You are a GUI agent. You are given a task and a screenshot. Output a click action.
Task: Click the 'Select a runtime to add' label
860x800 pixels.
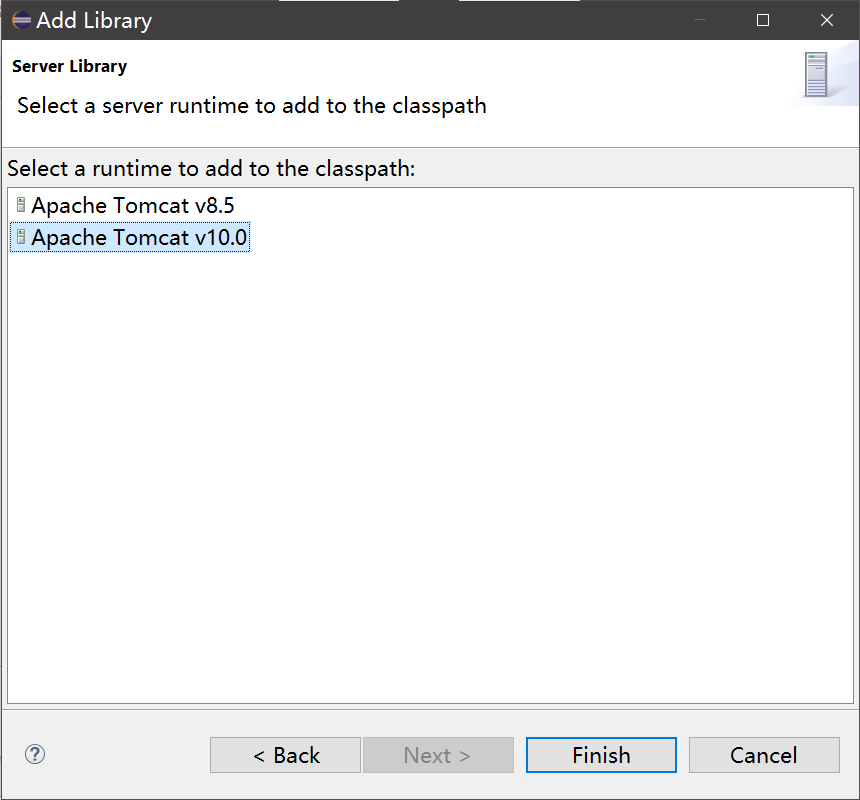(x=210, y=168)
